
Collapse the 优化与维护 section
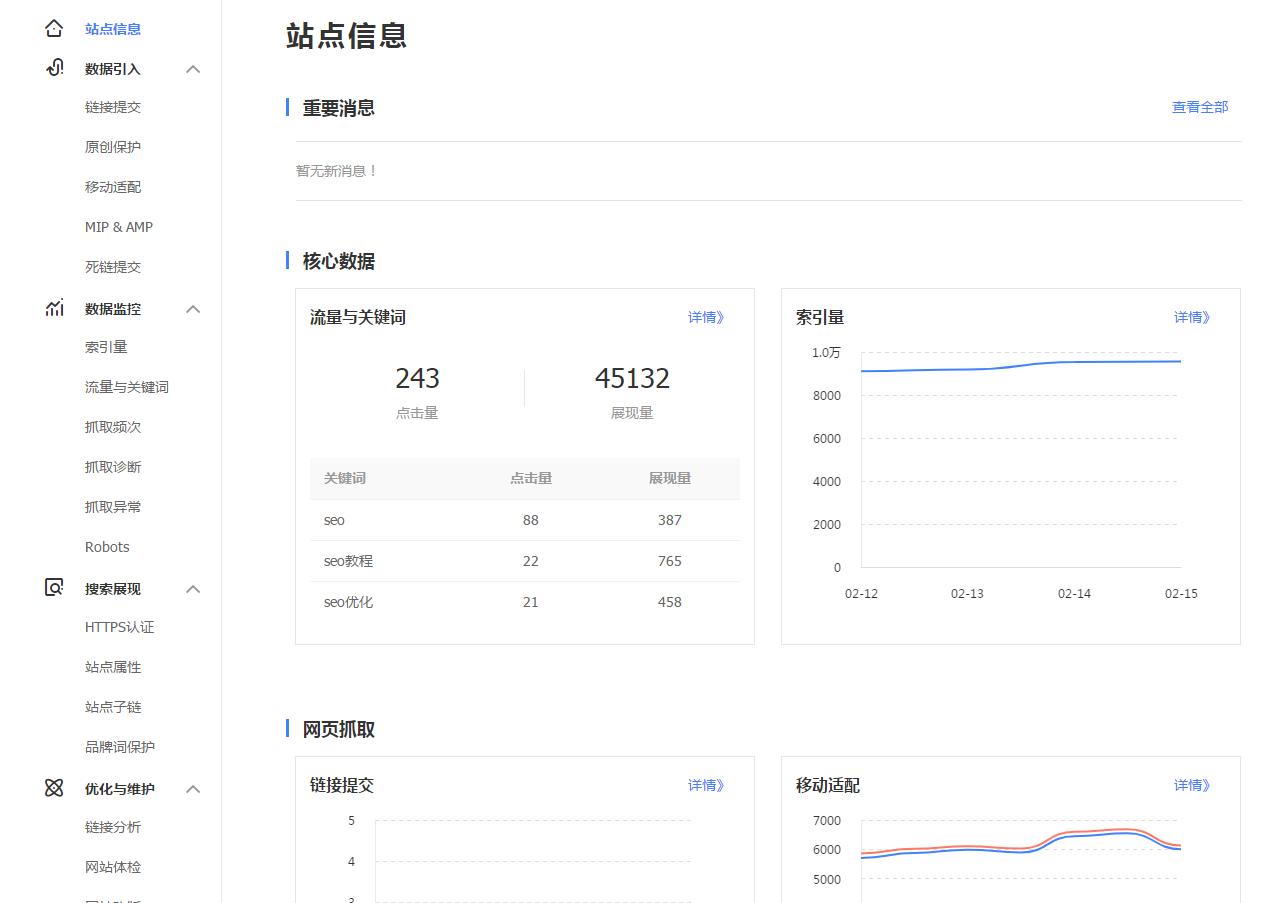coord(193,788)
